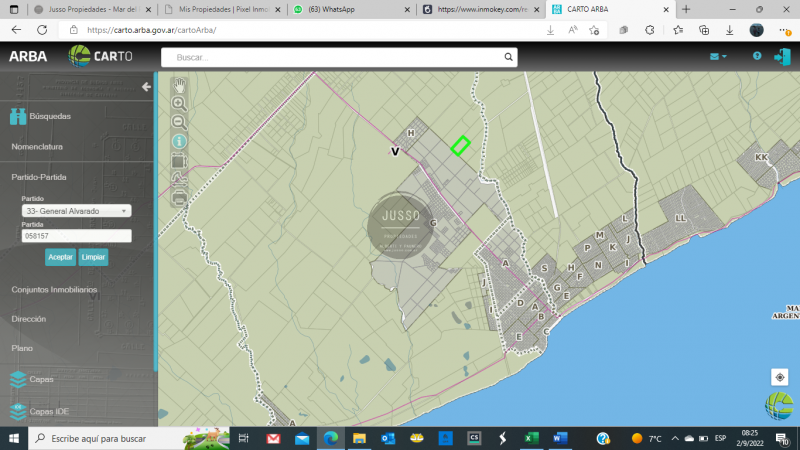Open Conjuntos Inmobiliarios search option

pos(54,289)
